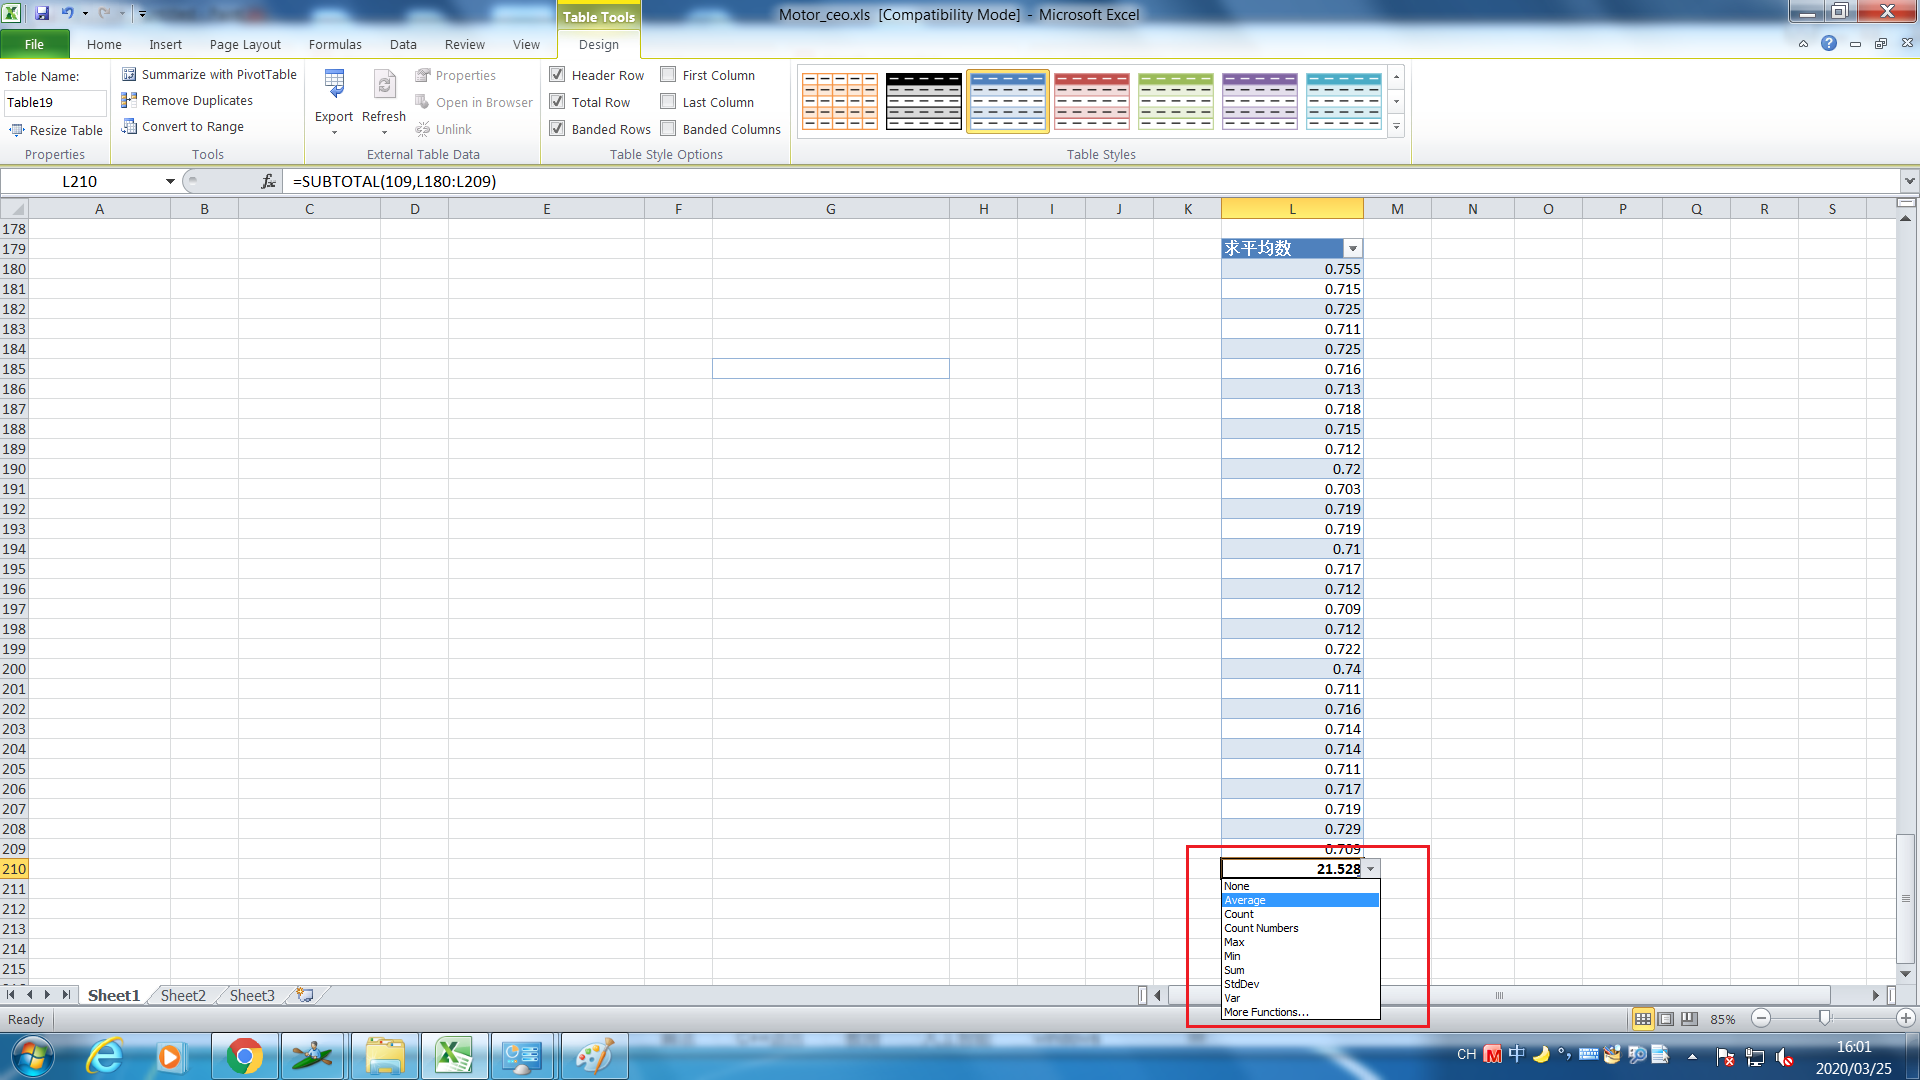Enable the First Column checkbox
This screenshot has height=1080, width=1920.
pyautogui.click(x=669, y=75)
